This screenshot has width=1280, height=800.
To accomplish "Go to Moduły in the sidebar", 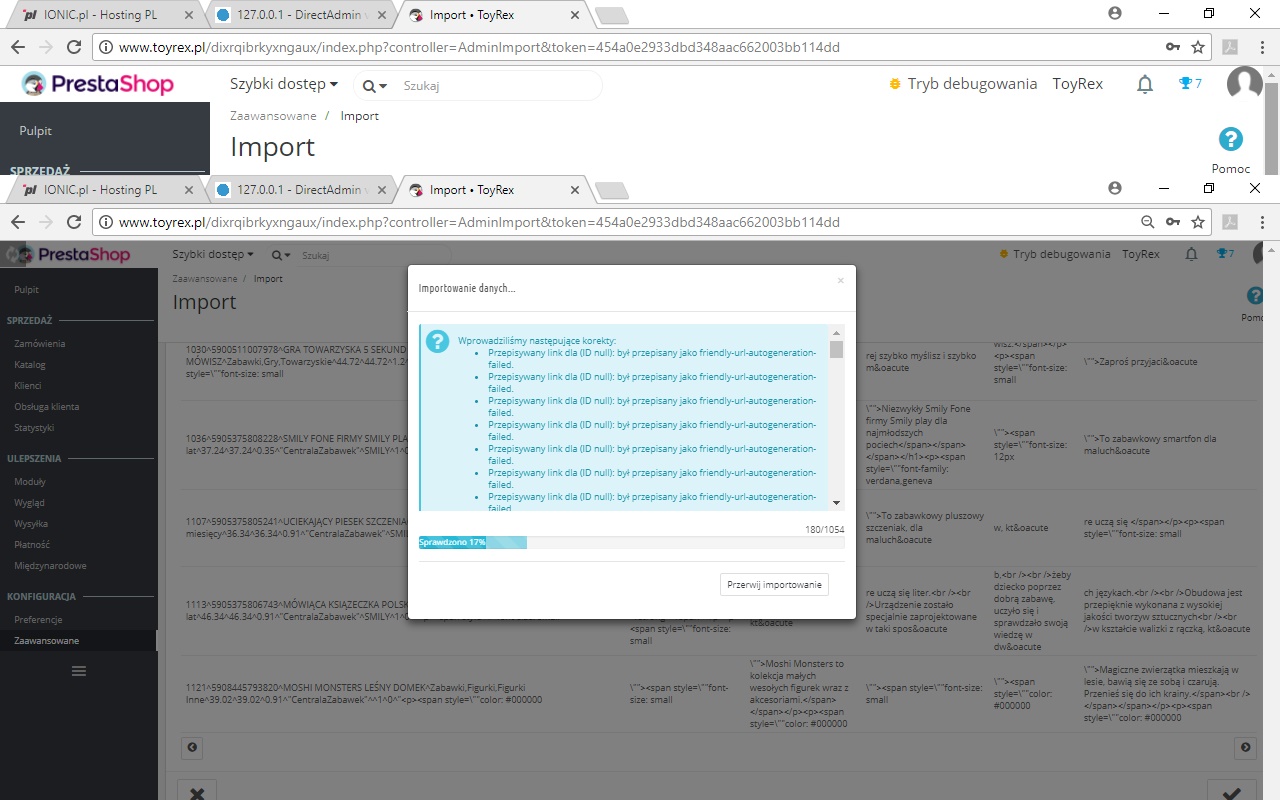I will tap(30, 481).
